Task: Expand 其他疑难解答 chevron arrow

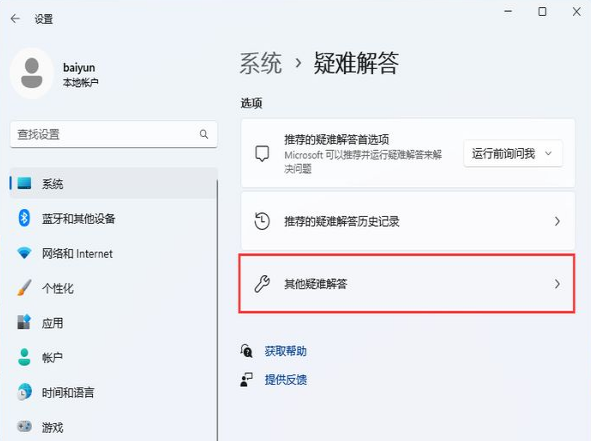Action: click(x=557, y=284)
